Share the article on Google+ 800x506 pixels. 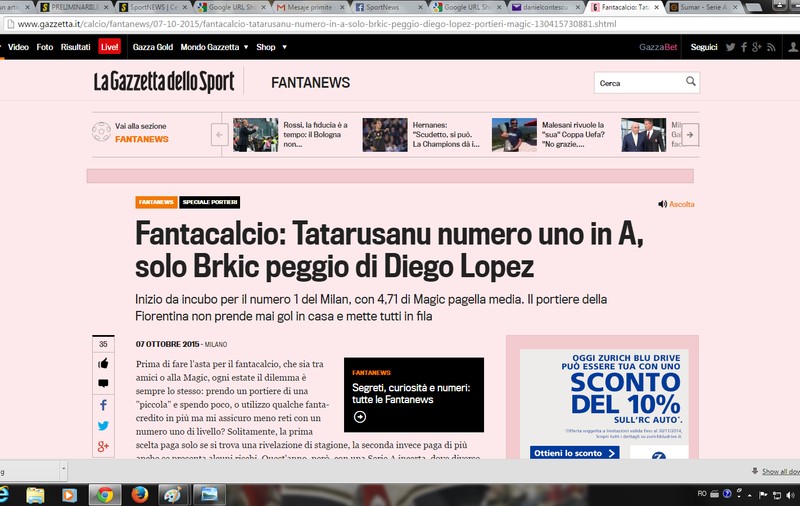(x=103, y=446)
